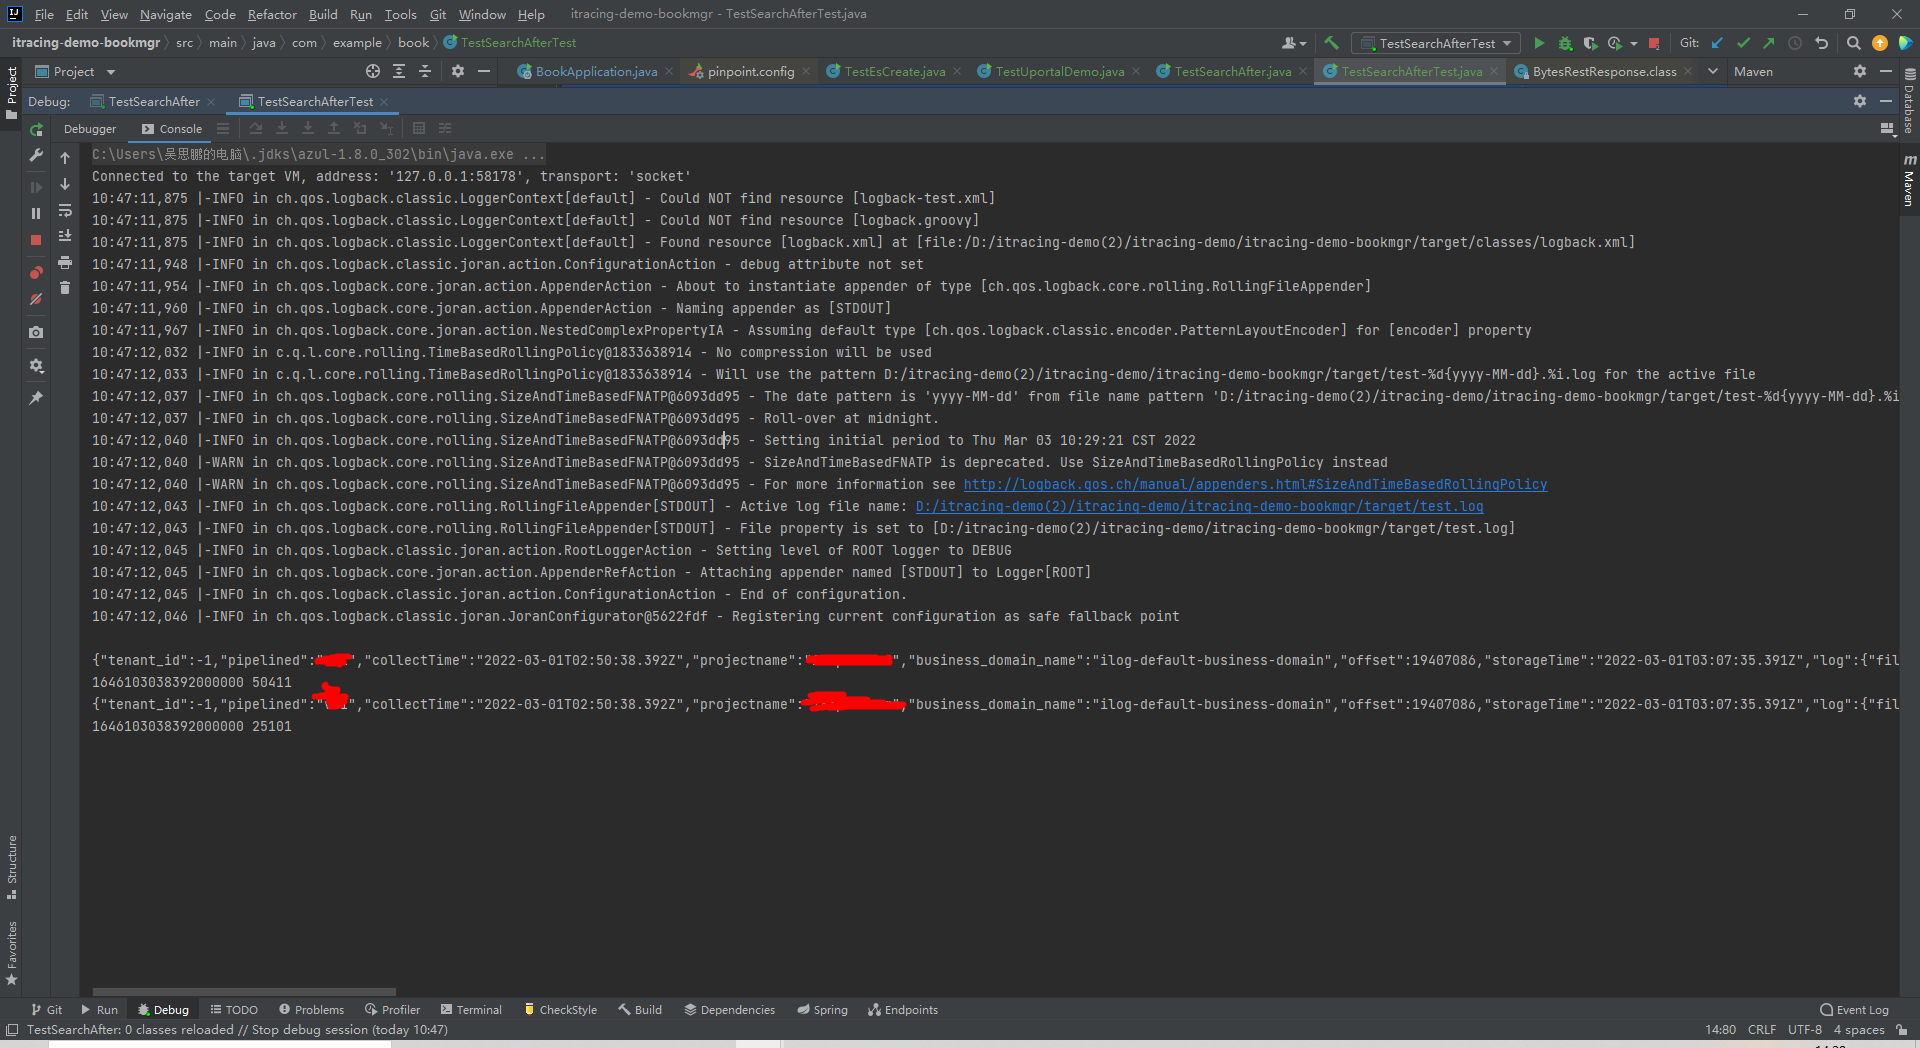The image size is (1920, 1048).
Task: Show hidden editor tabs chevron
Action: click(1713, 71)
